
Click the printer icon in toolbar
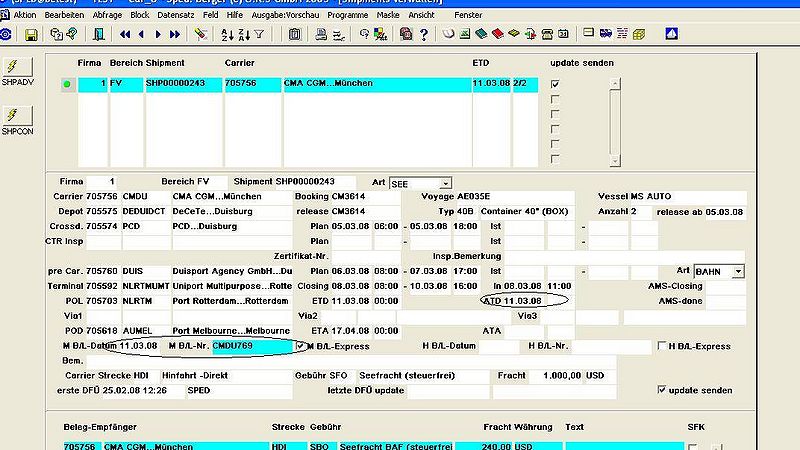(321, 35)
